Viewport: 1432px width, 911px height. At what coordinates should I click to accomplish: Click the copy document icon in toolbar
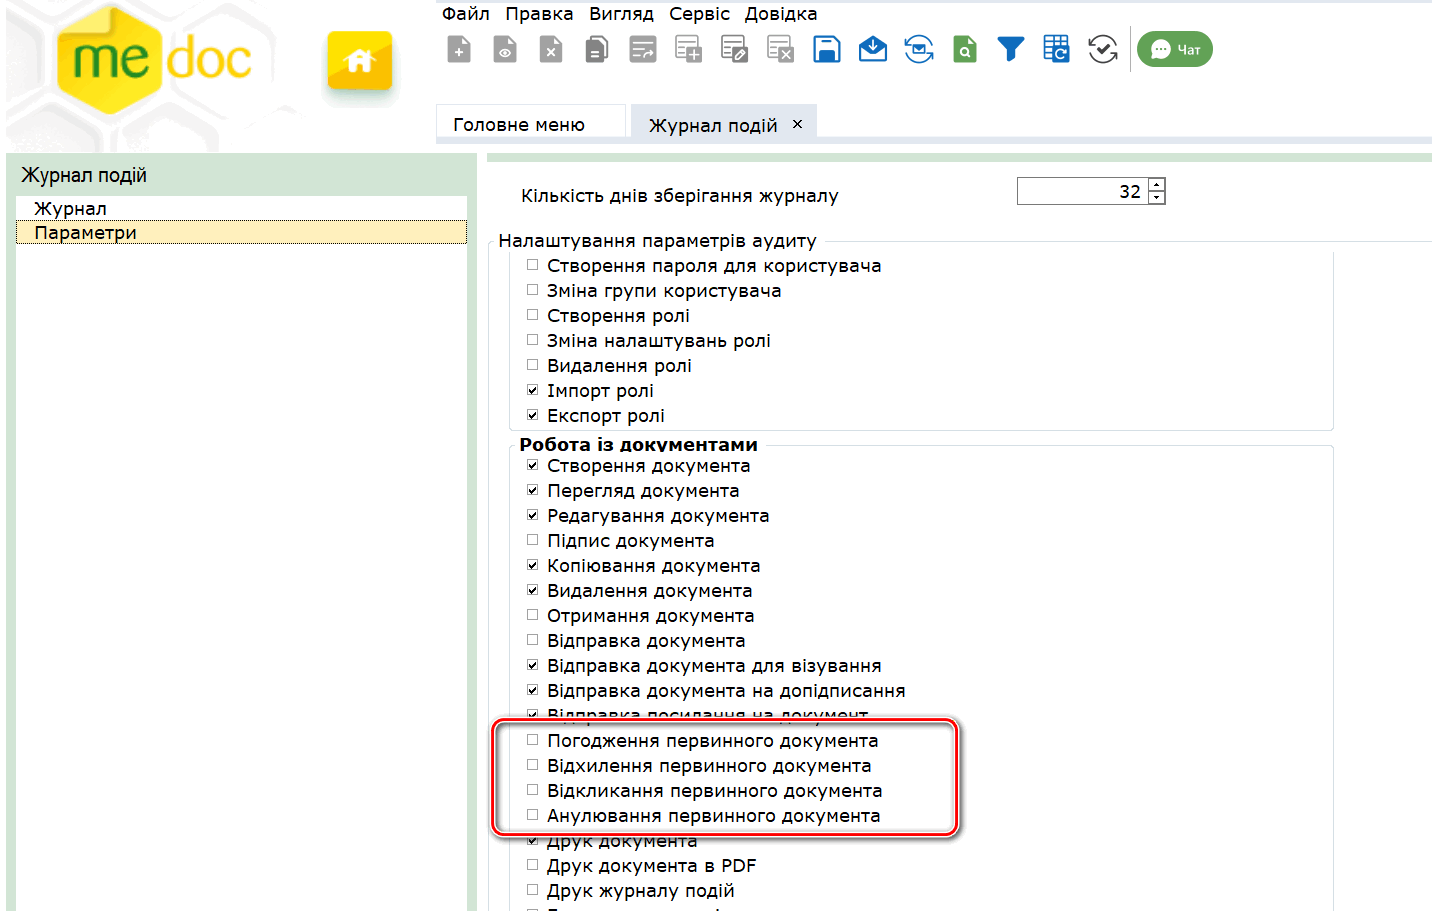tap(597, 49)
